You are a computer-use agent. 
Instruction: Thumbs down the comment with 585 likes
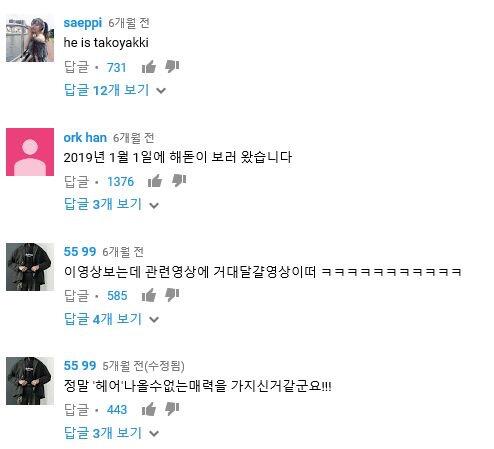coord(172,295)
